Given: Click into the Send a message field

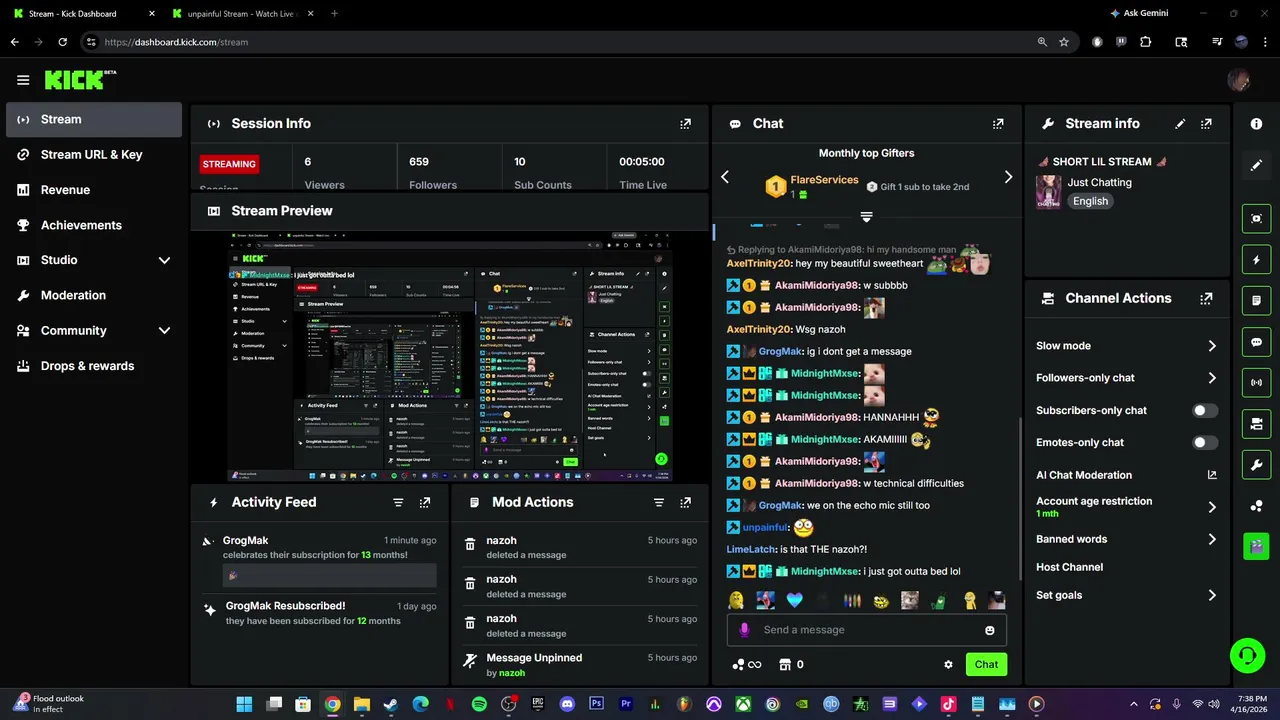Looking at the screenshot, I should [866, 630].
